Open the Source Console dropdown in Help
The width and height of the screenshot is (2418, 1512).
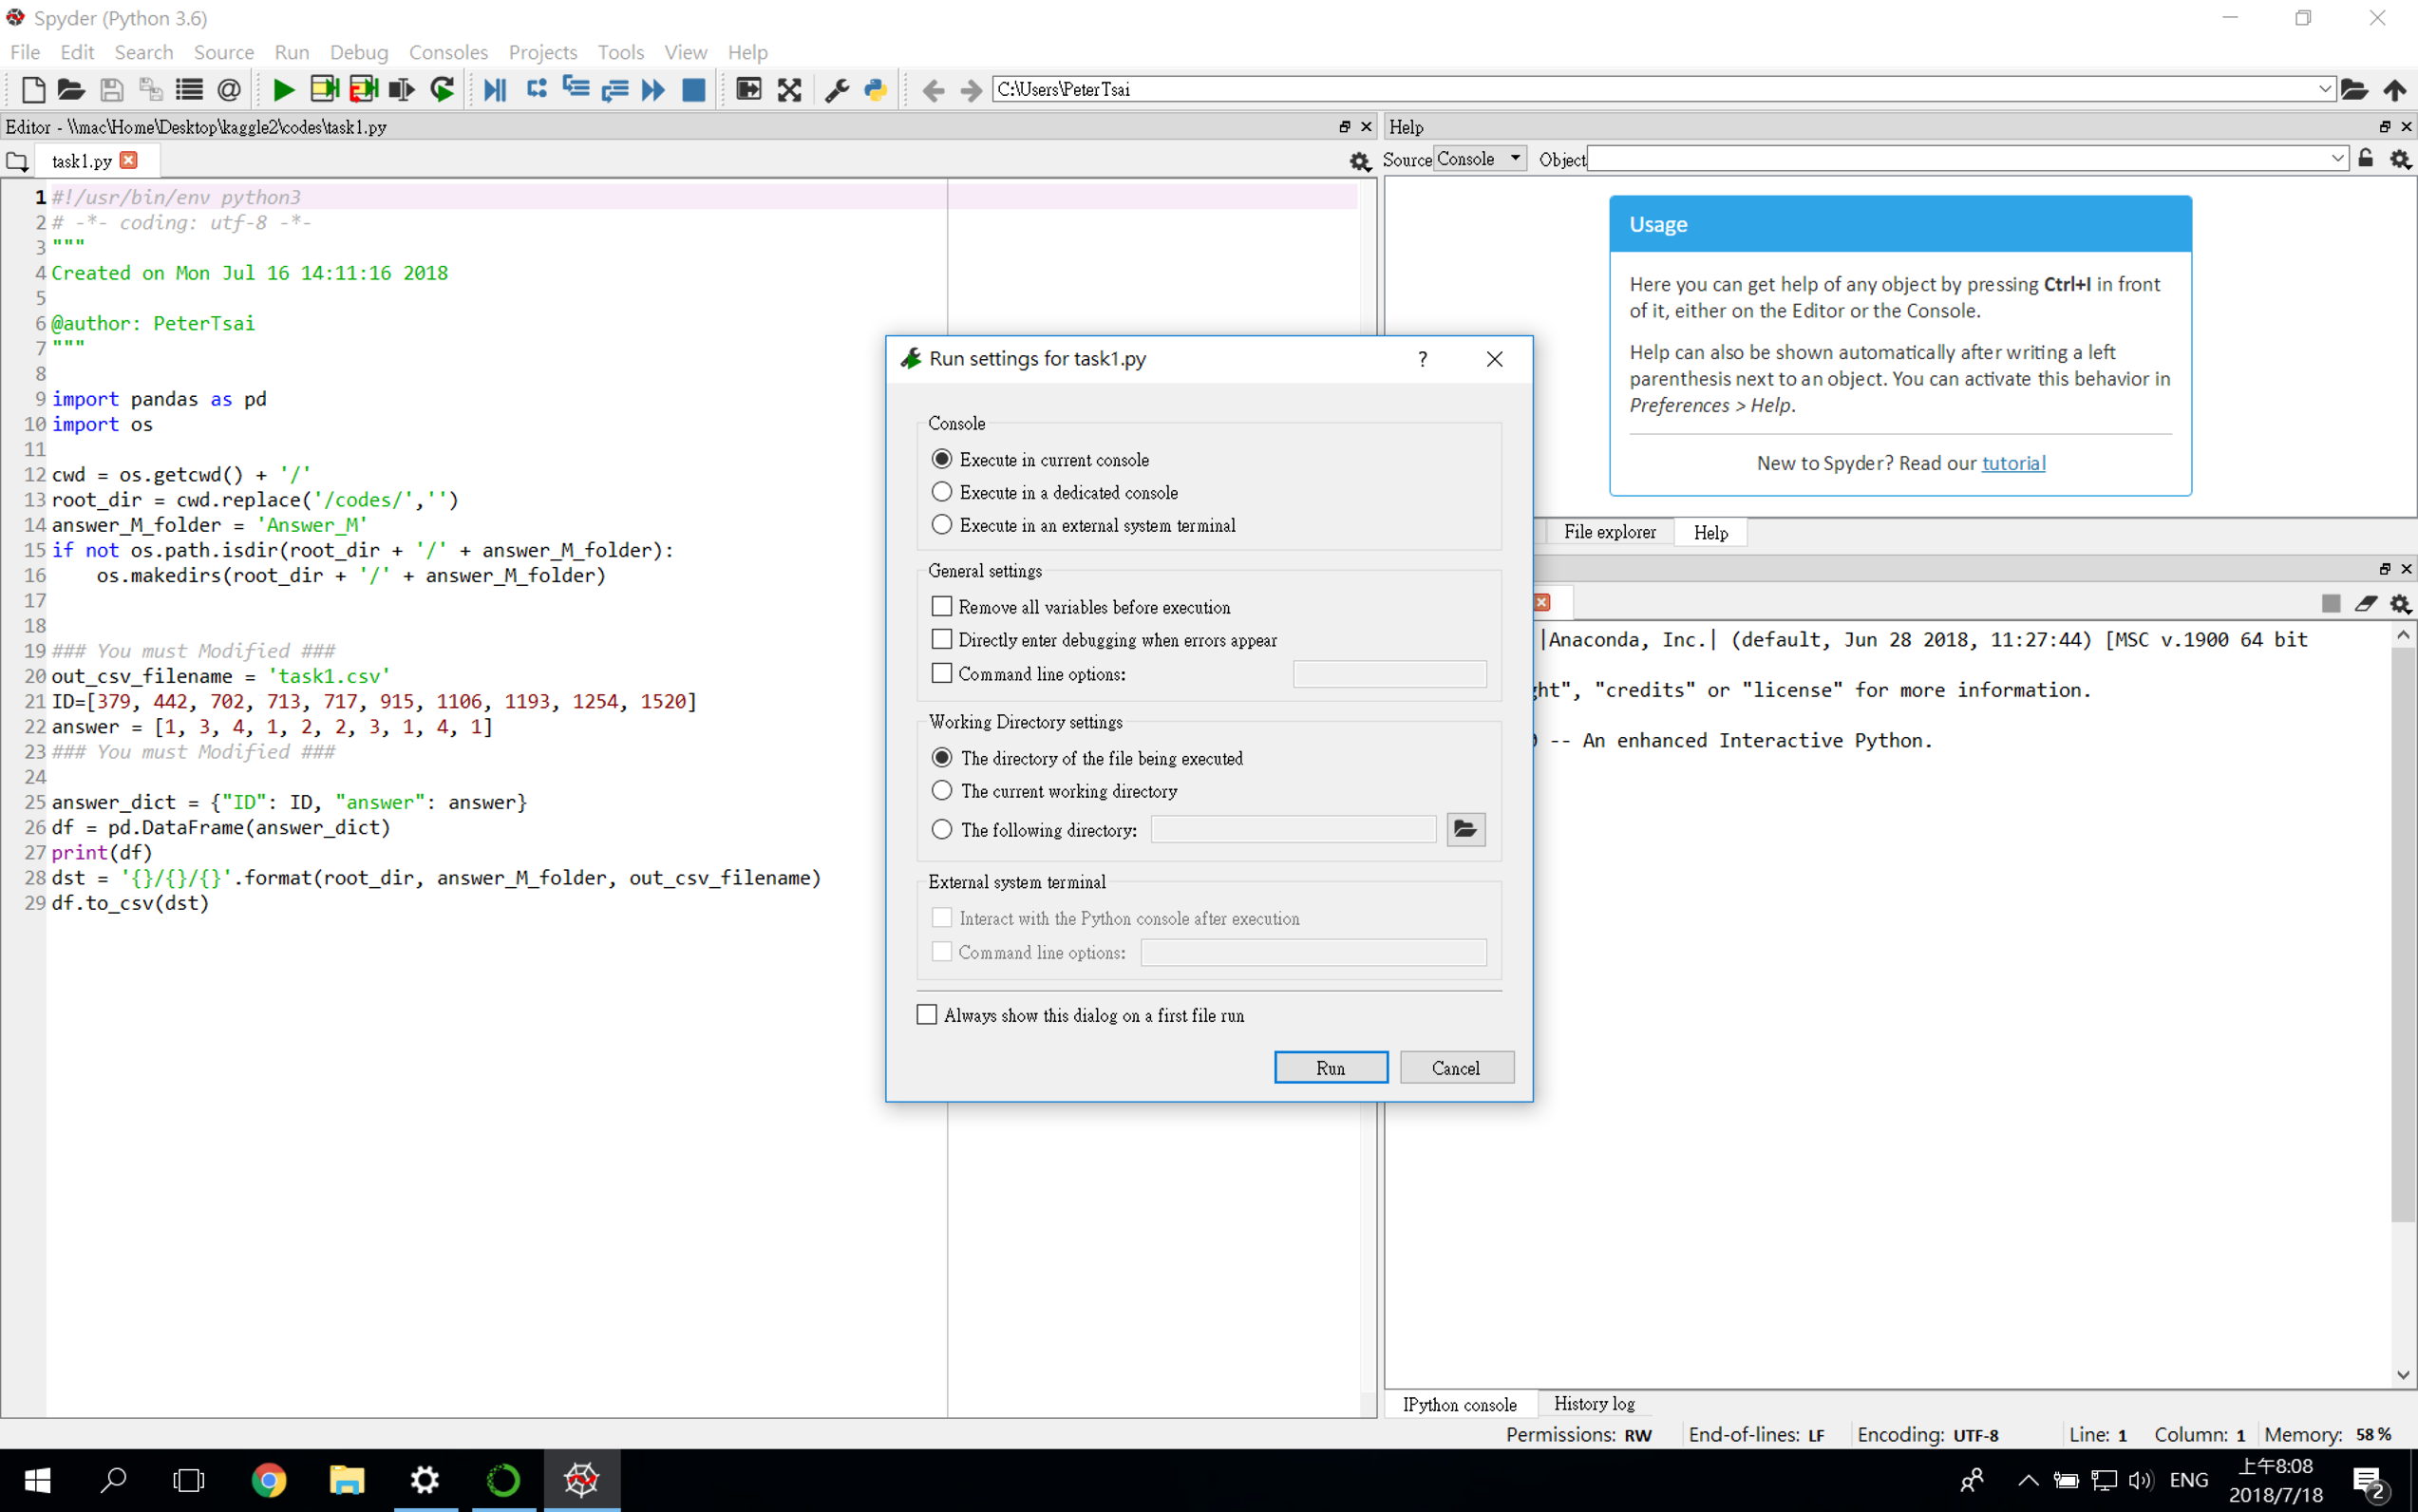pos(1480,159)
